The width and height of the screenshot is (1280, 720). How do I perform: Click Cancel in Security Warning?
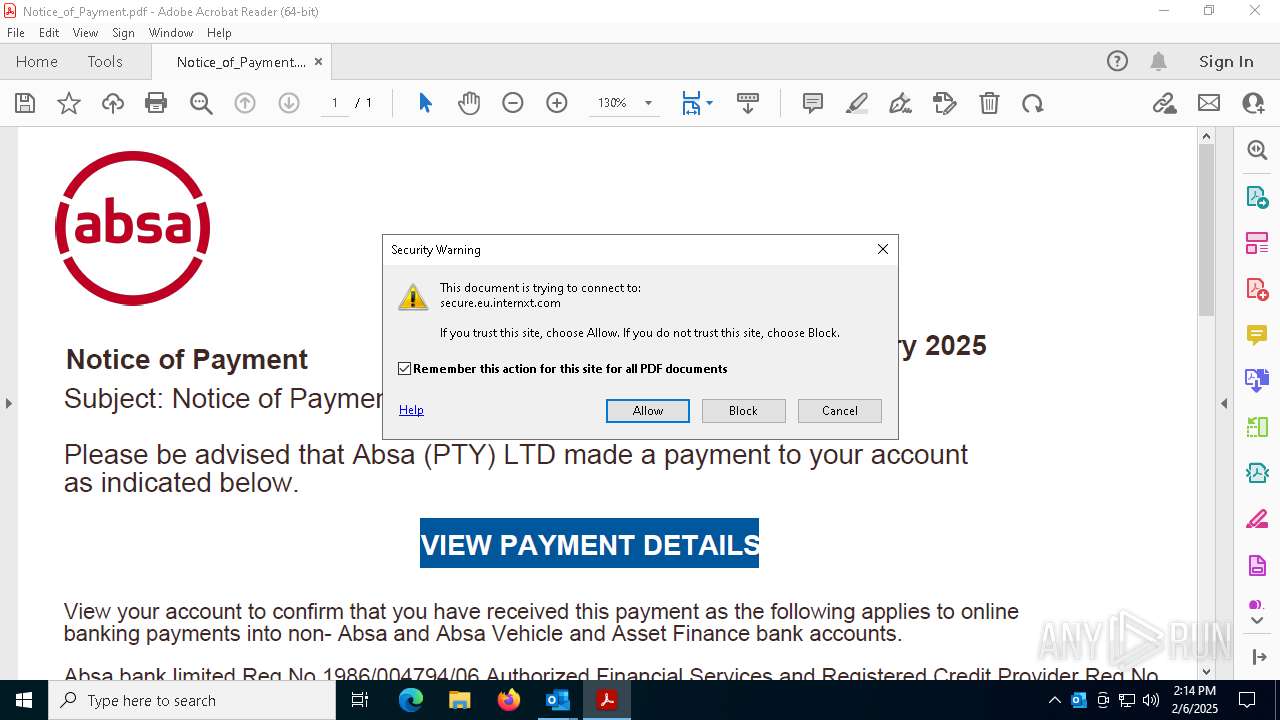coord(840,411)
